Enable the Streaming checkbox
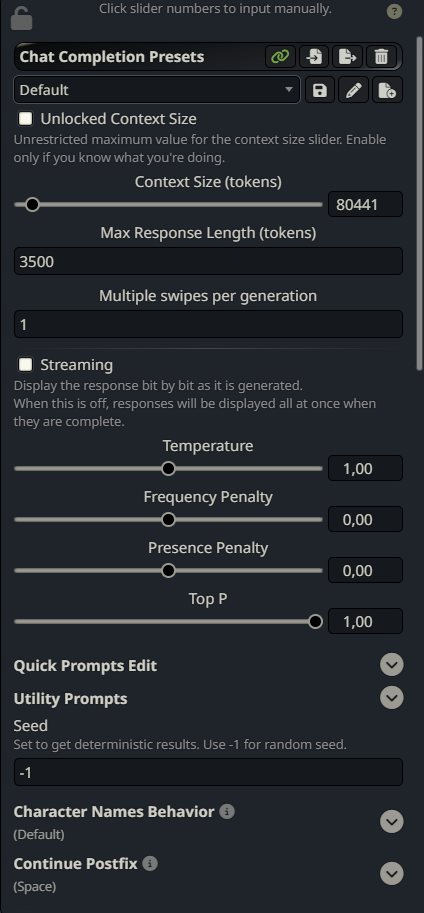This screenshot has width=424, height=913. (26, 365)
